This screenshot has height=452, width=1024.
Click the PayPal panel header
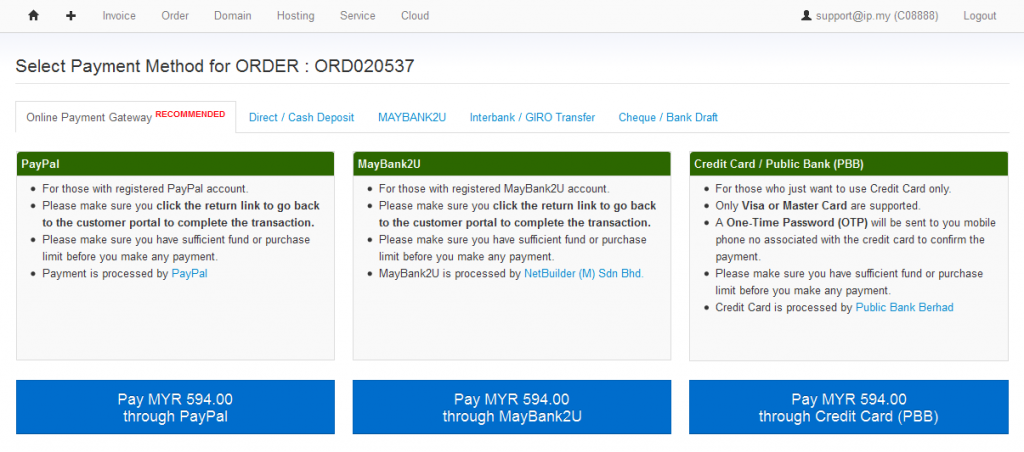pyautogui.click(x=175, y=164)
